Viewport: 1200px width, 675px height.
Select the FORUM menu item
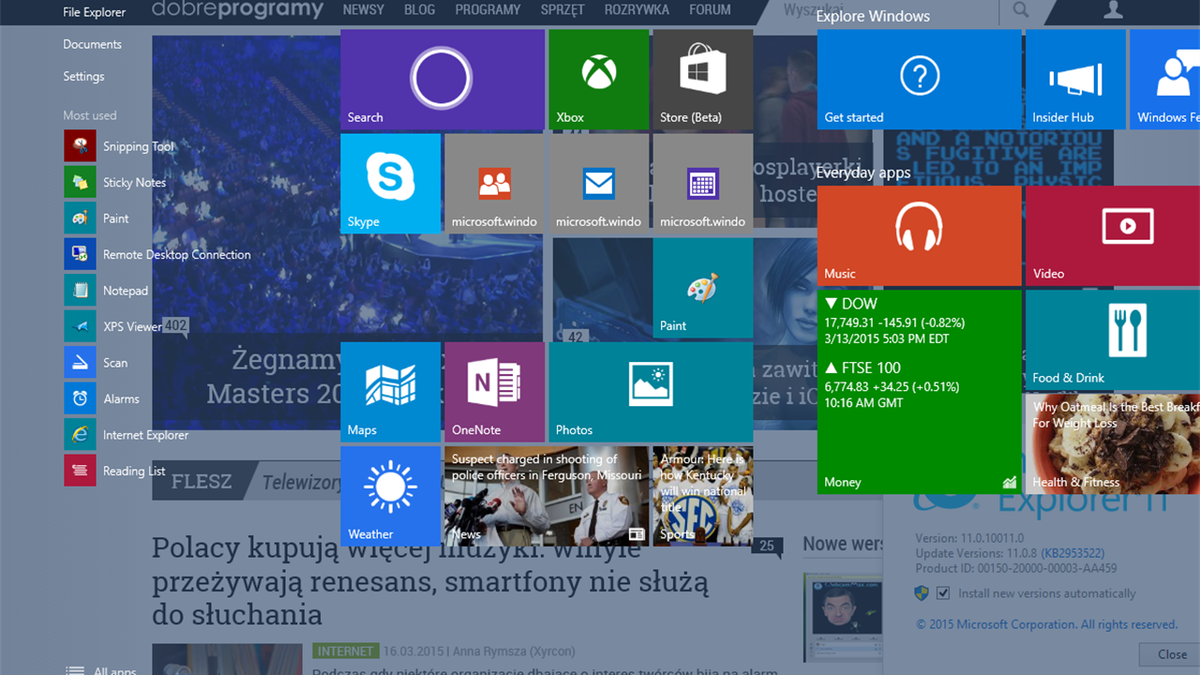[x=709, y=10]
